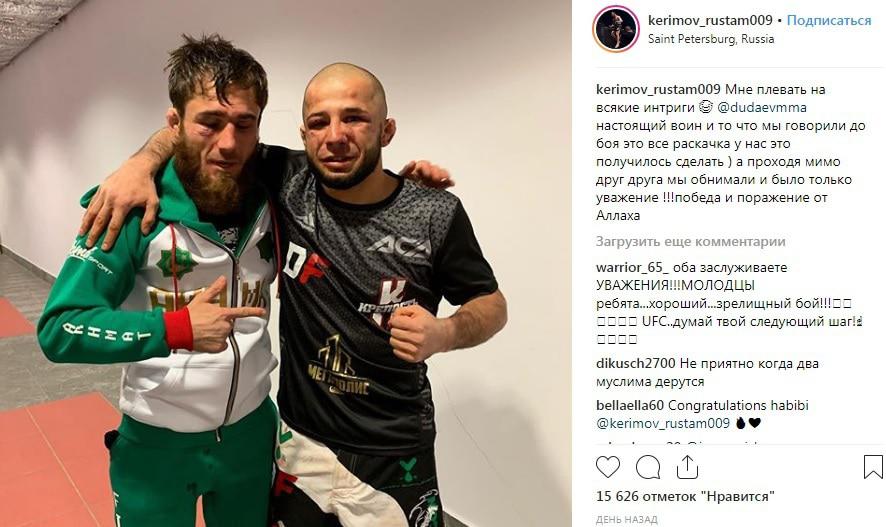Image resolution: width=886 pixels, height=527 pixels.
Task: Open Saint Petersburg, Russia location
Action: click(x=711, y=39)
